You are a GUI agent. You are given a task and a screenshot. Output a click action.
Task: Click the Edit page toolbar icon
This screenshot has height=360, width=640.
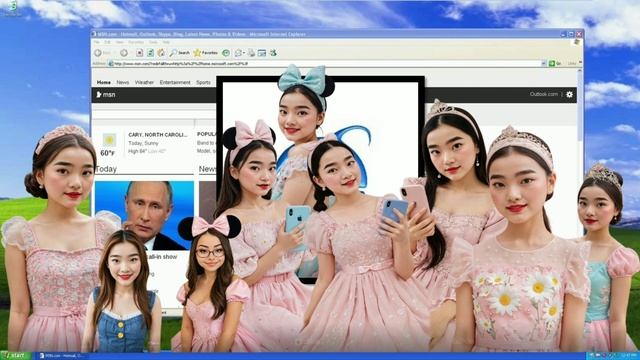pos(262,53)
